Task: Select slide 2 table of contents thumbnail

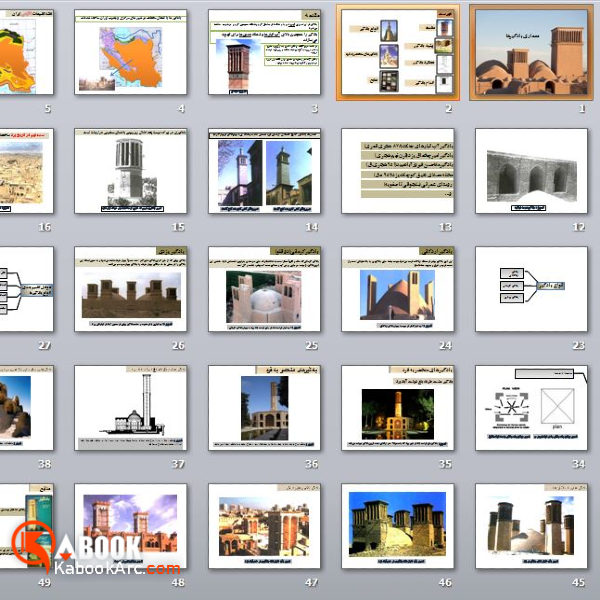Action: 398,52
